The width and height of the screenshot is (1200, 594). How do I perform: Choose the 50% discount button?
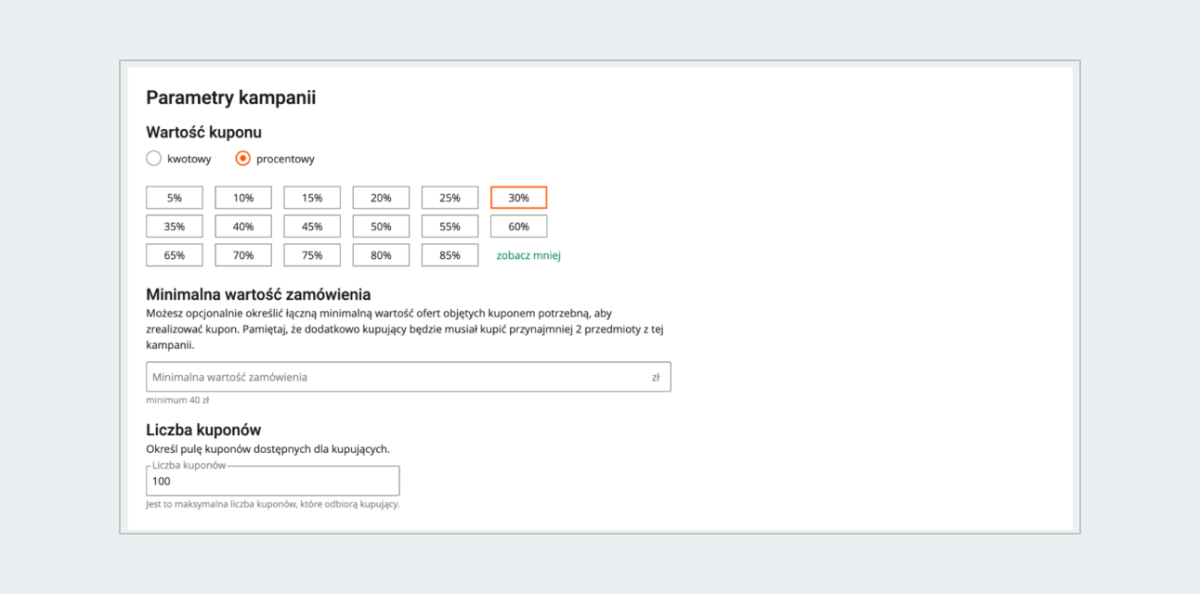click(x=381, y=226)
